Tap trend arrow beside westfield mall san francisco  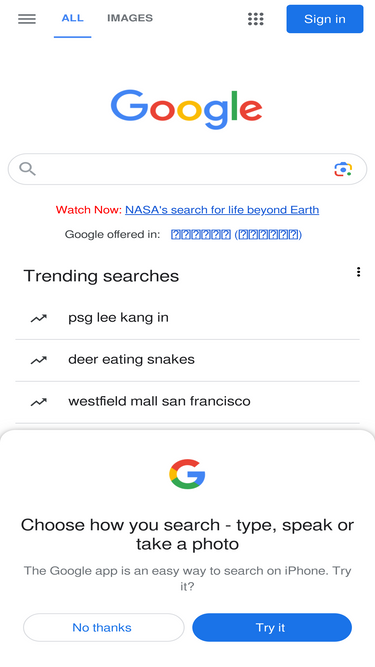tap(38, 402)
